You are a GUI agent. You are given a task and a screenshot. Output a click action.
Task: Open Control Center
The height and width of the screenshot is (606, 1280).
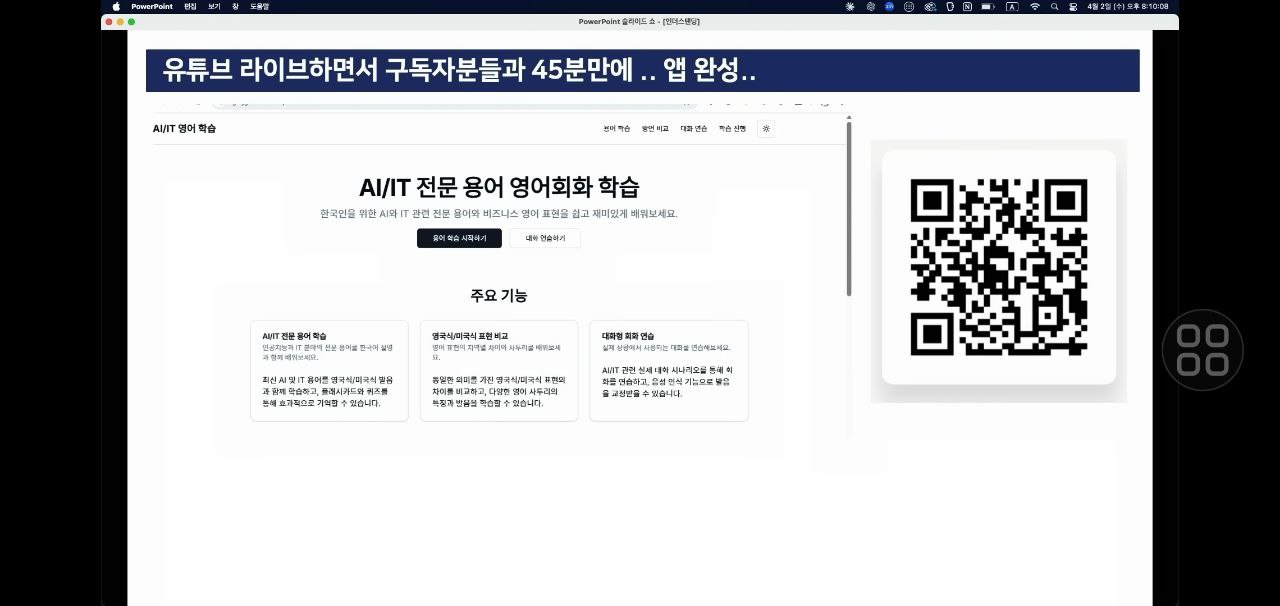1073,6
